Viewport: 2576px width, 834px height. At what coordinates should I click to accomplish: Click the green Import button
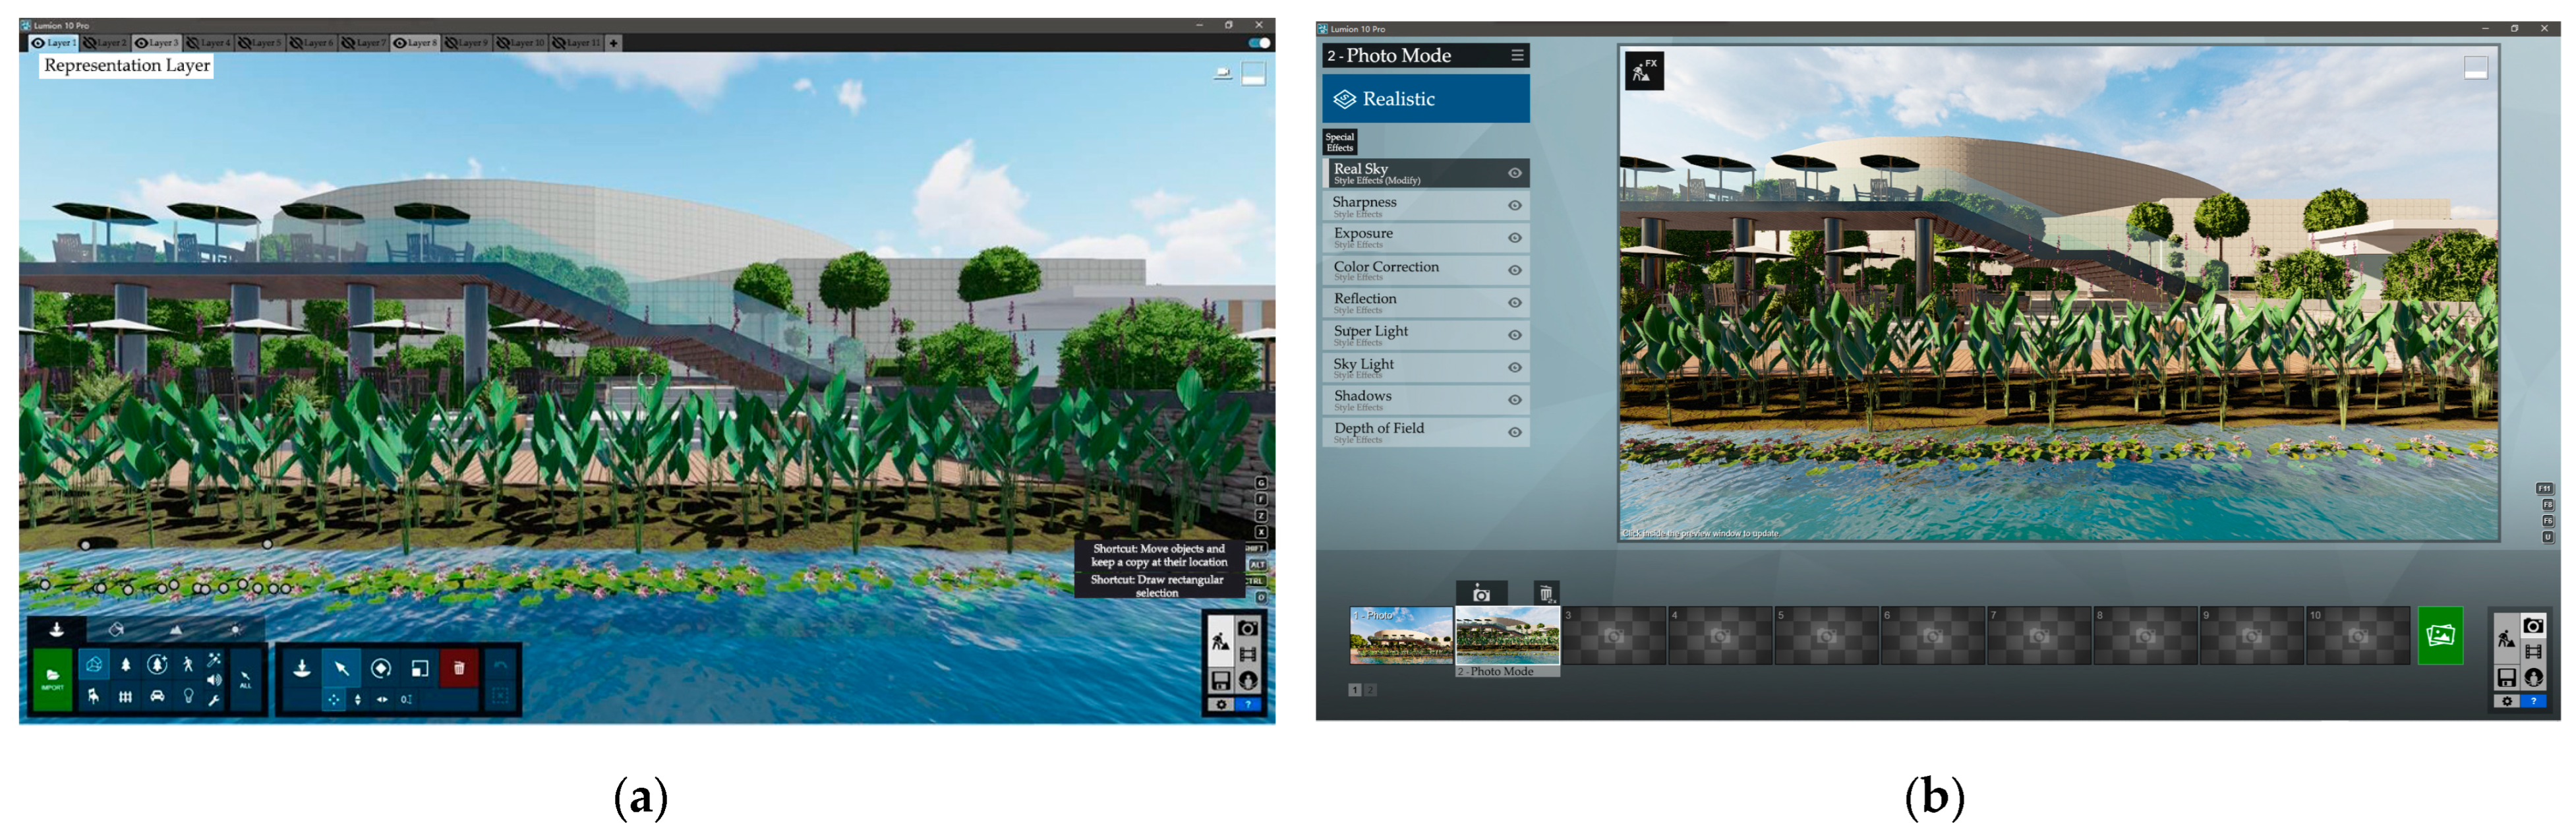coord(52,679)
